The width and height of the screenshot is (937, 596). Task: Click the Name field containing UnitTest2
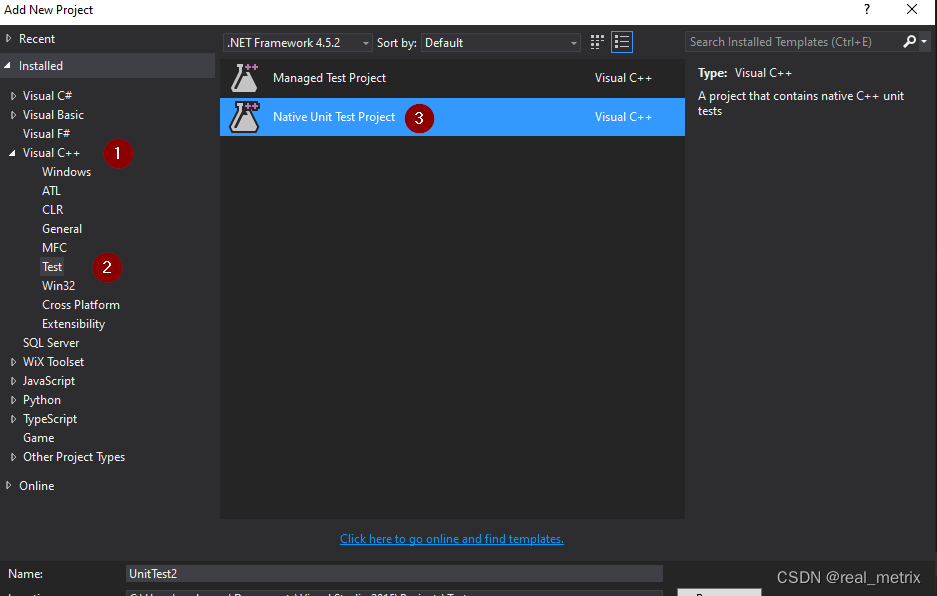click(x=394, y=574)
